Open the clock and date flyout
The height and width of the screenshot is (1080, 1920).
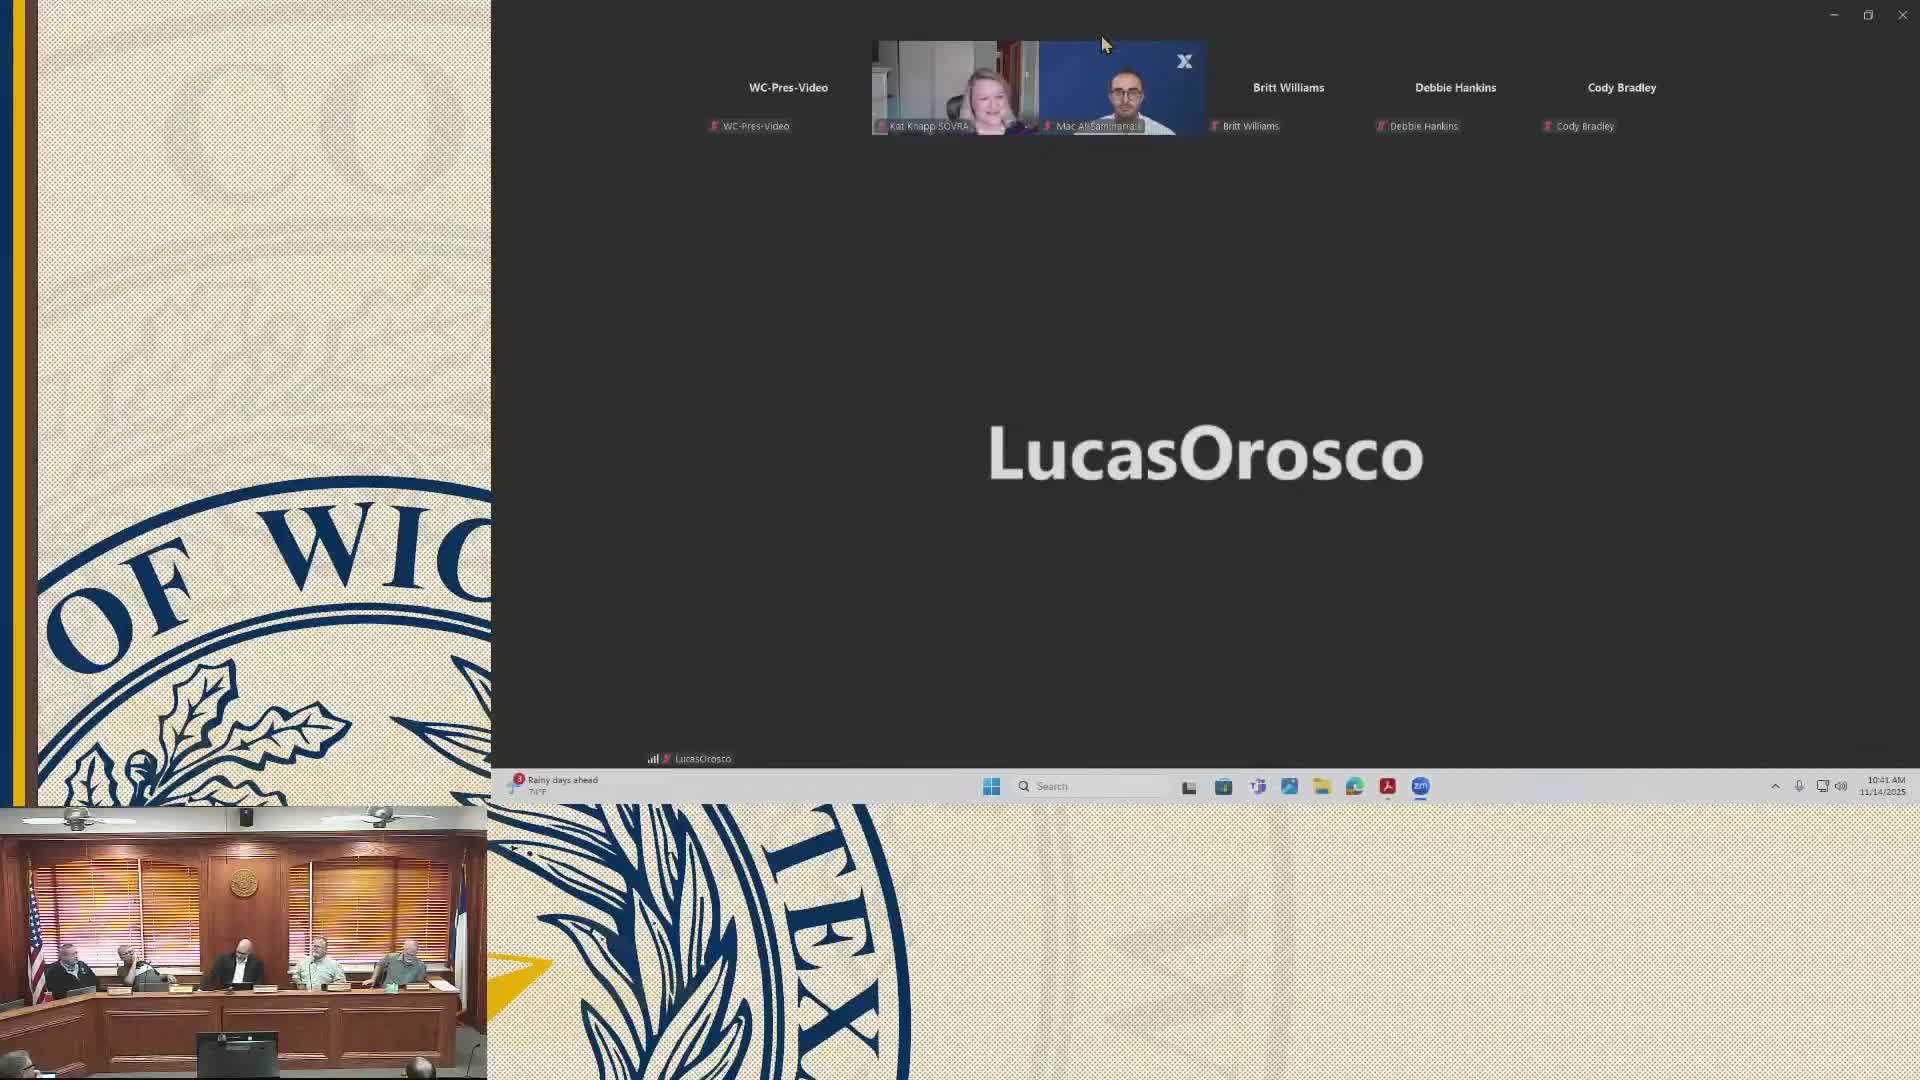pos(1884,786)
